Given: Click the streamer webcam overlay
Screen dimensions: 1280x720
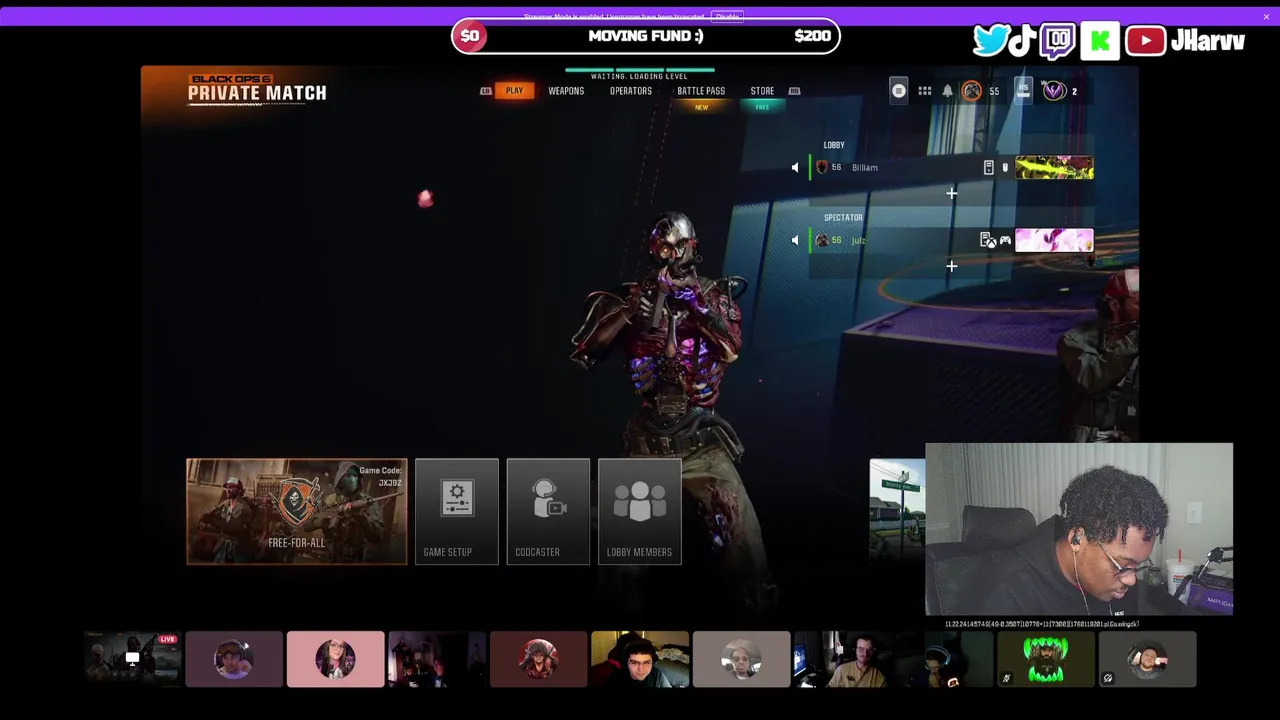Looking at the screenshot, I should [x=1079, y=529].
